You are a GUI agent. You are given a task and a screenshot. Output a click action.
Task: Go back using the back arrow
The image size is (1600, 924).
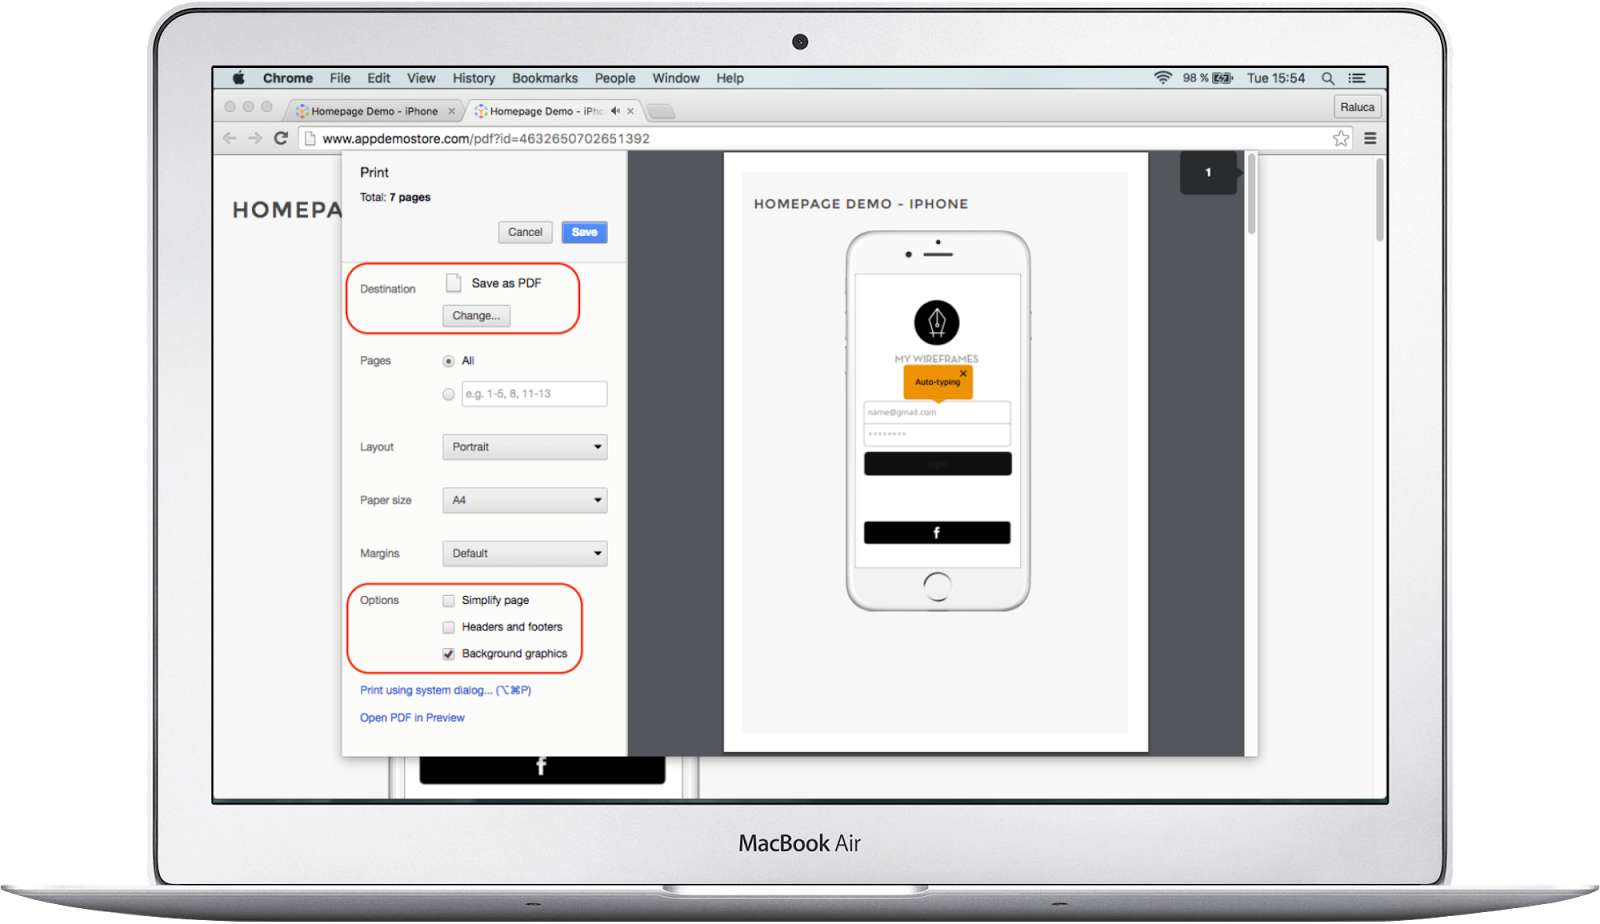pyautogui.click(x=229, y=138)
